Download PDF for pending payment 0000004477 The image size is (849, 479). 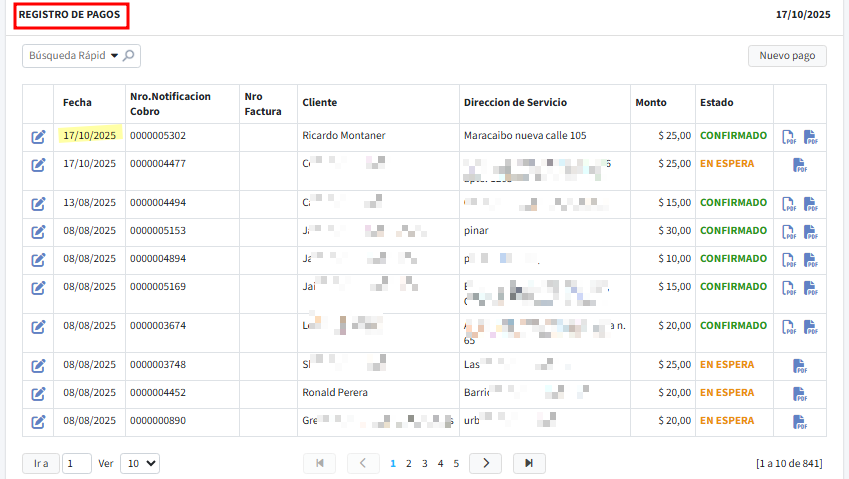(799, 165)
